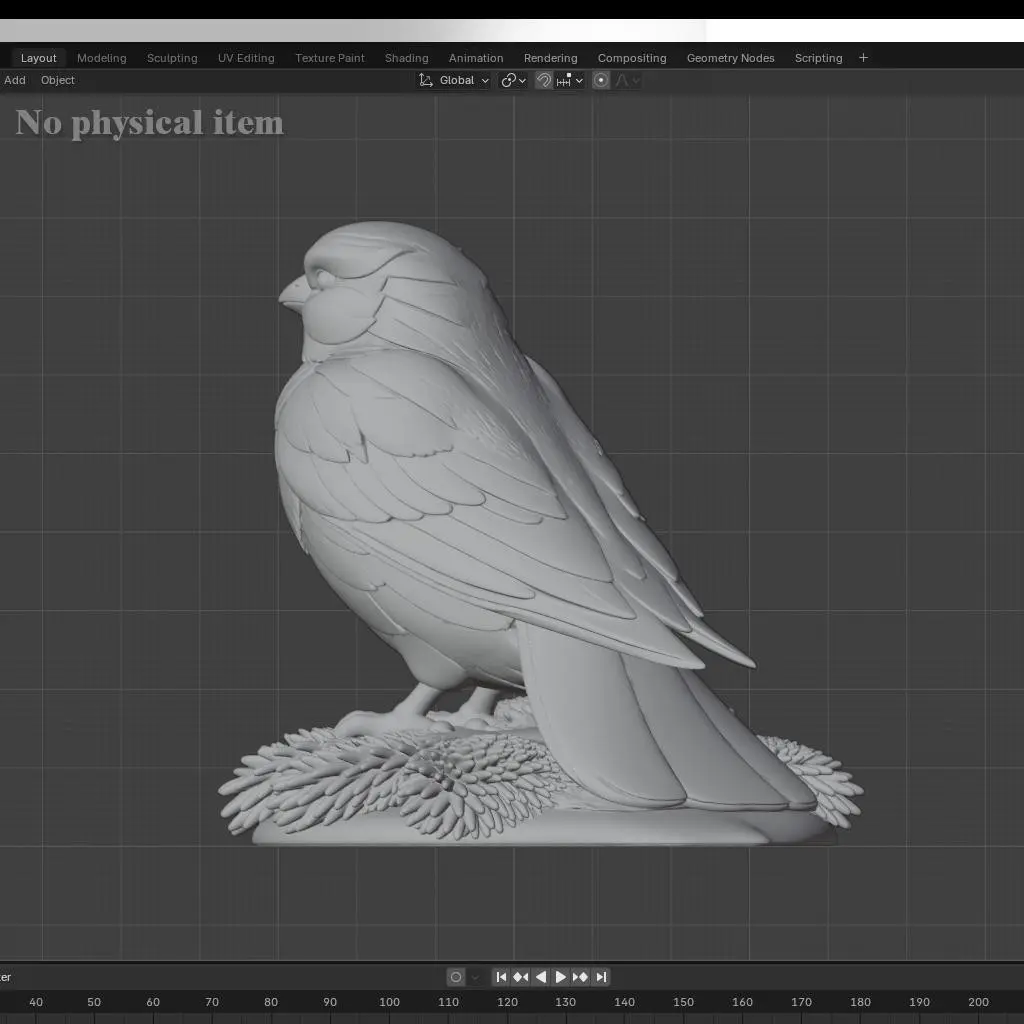Image resolution: width=1024 pixels, height=1024 pixels.
Task: Add a new workspace with plus icon
Action: point(863,58)
